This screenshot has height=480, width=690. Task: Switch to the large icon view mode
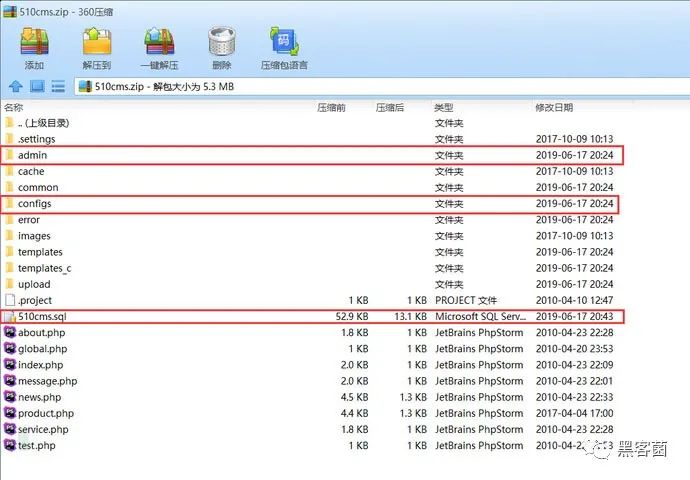[37, 87]
